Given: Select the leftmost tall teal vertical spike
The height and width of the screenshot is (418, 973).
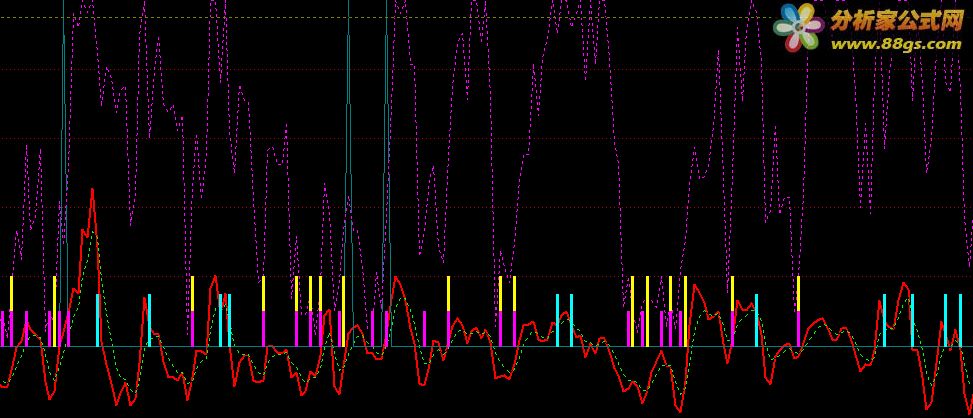Looking at the screenshot, I should pyautogui.click(x=63, y=173).
